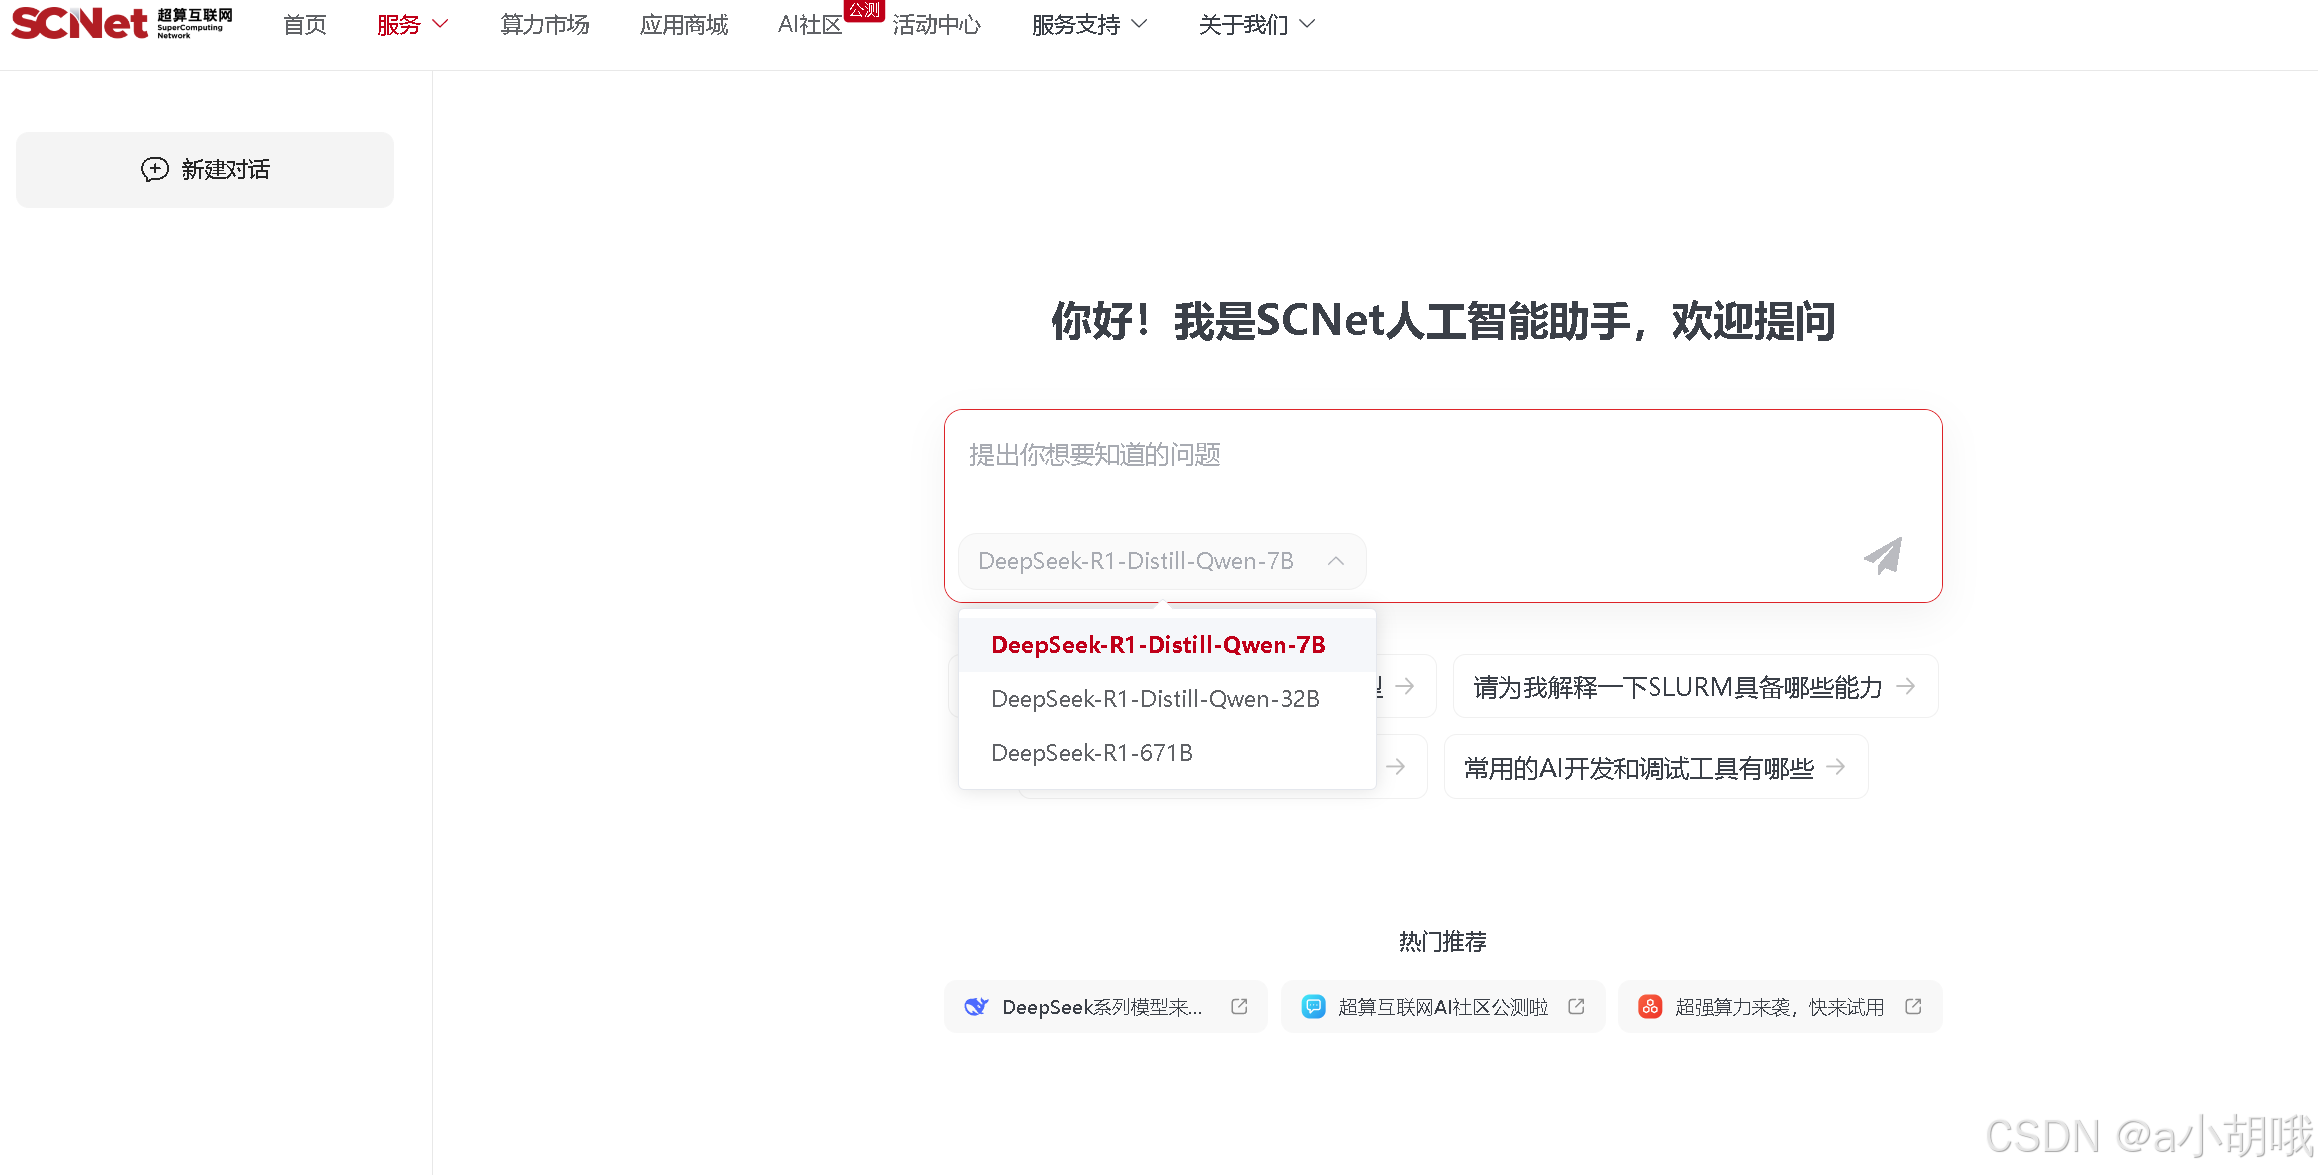Screen dimensions: 2318x1175
Task: Go to AI社区 in top navigation
Action: coord(810,24)
